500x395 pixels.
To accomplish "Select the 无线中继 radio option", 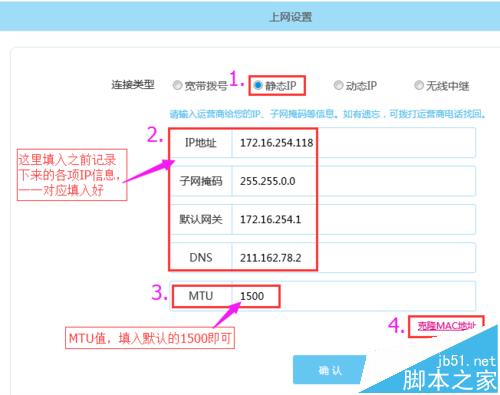I will 419,85.
